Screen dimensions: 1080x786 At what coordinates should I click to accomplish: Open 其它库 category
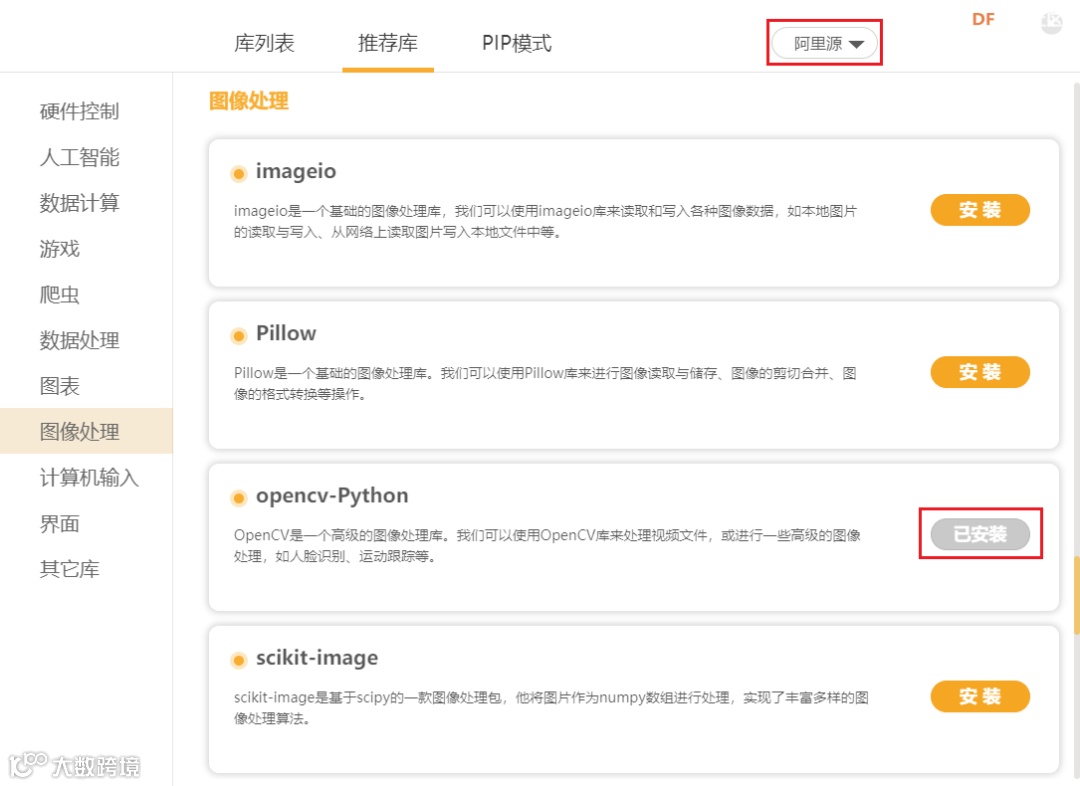click(x=70, y=569)
